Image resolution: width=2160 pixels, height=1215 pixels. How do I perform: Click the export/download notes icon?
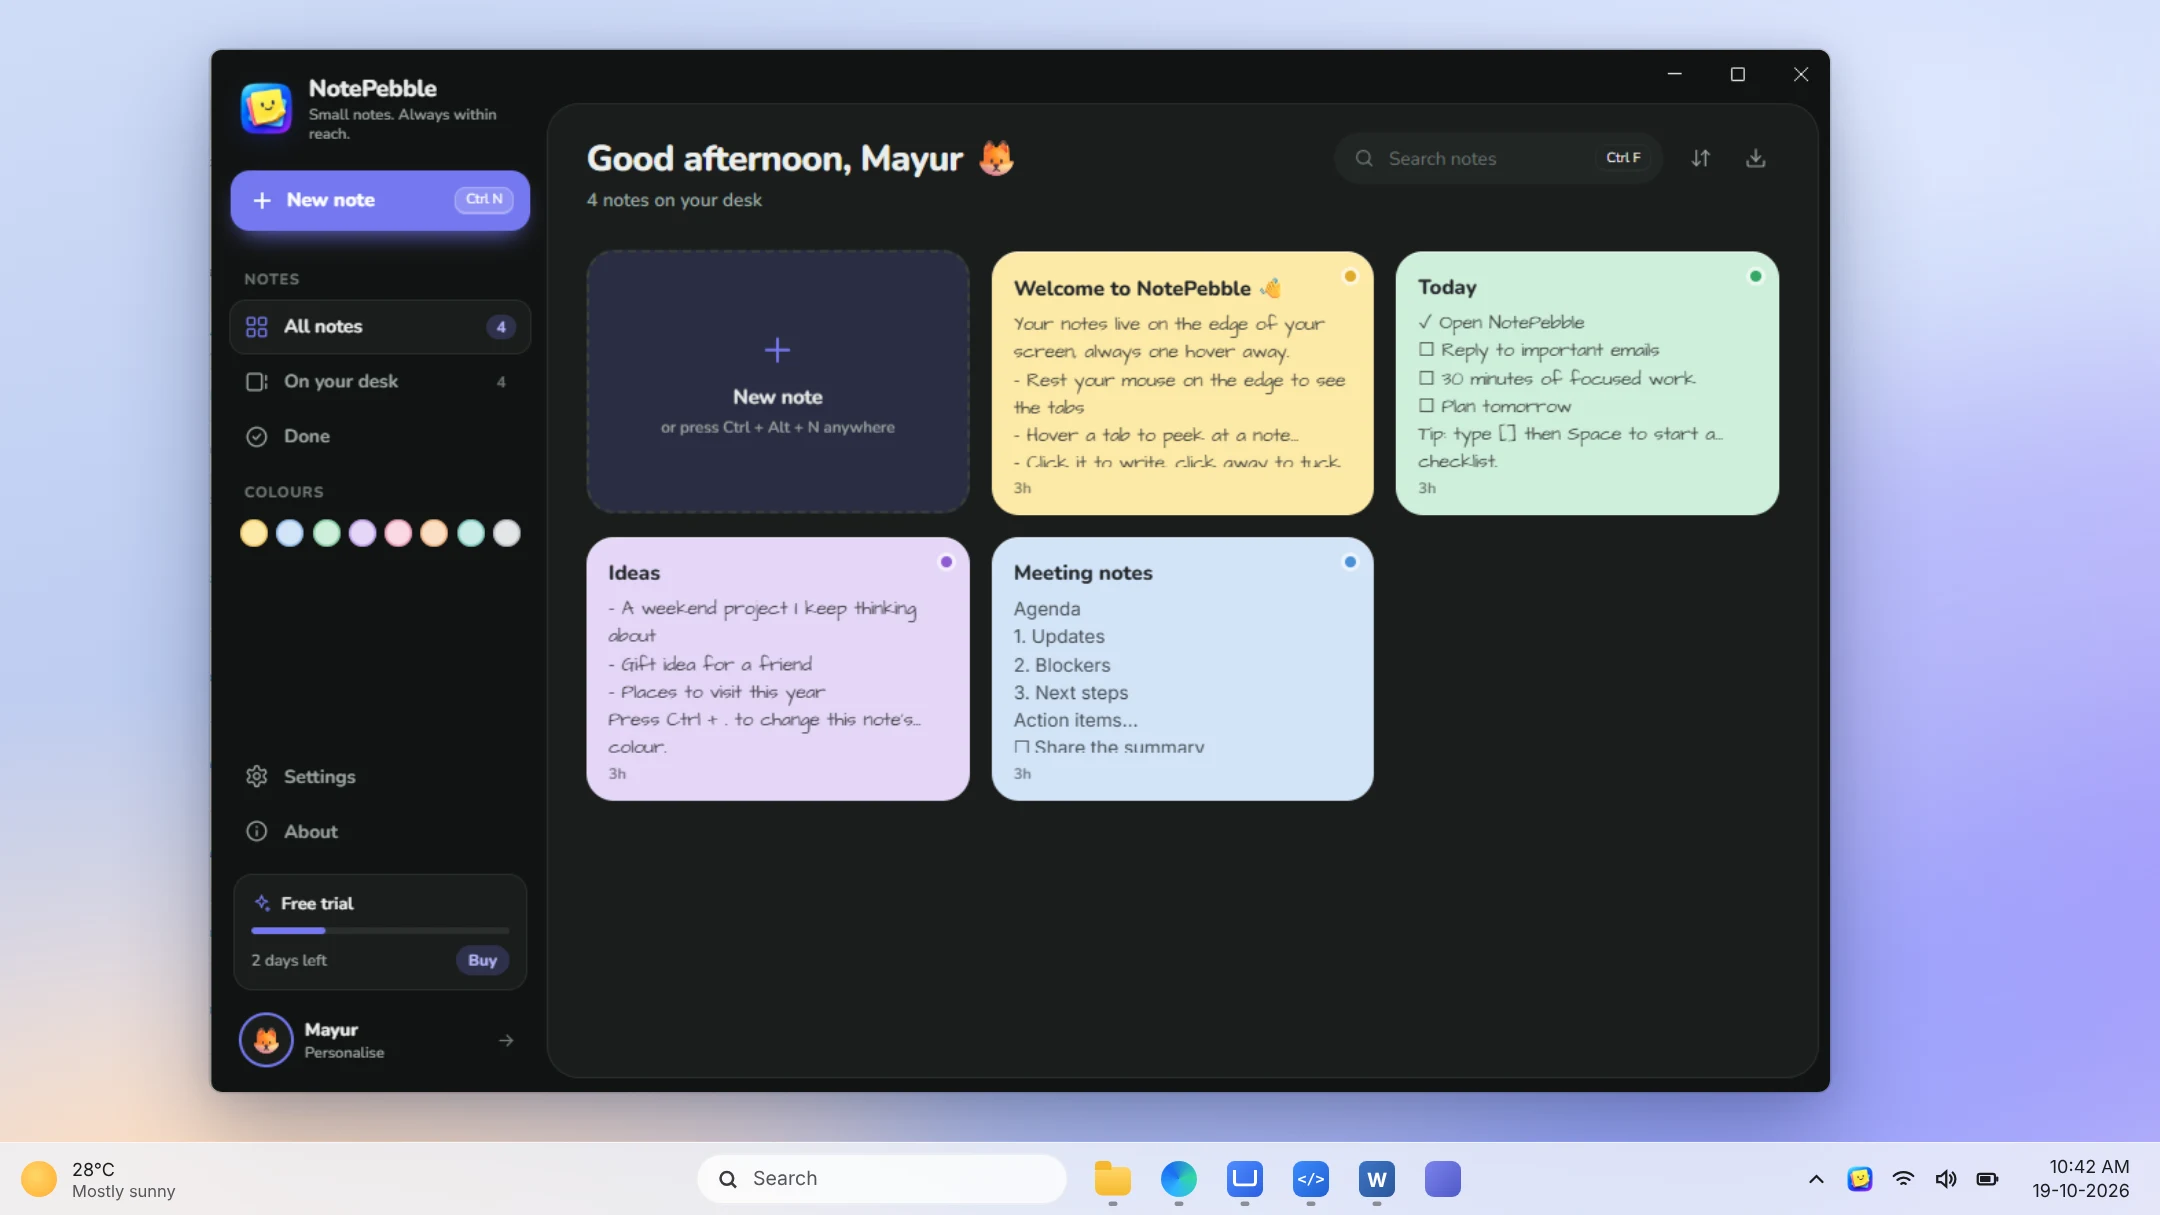tap(1755, 158)
